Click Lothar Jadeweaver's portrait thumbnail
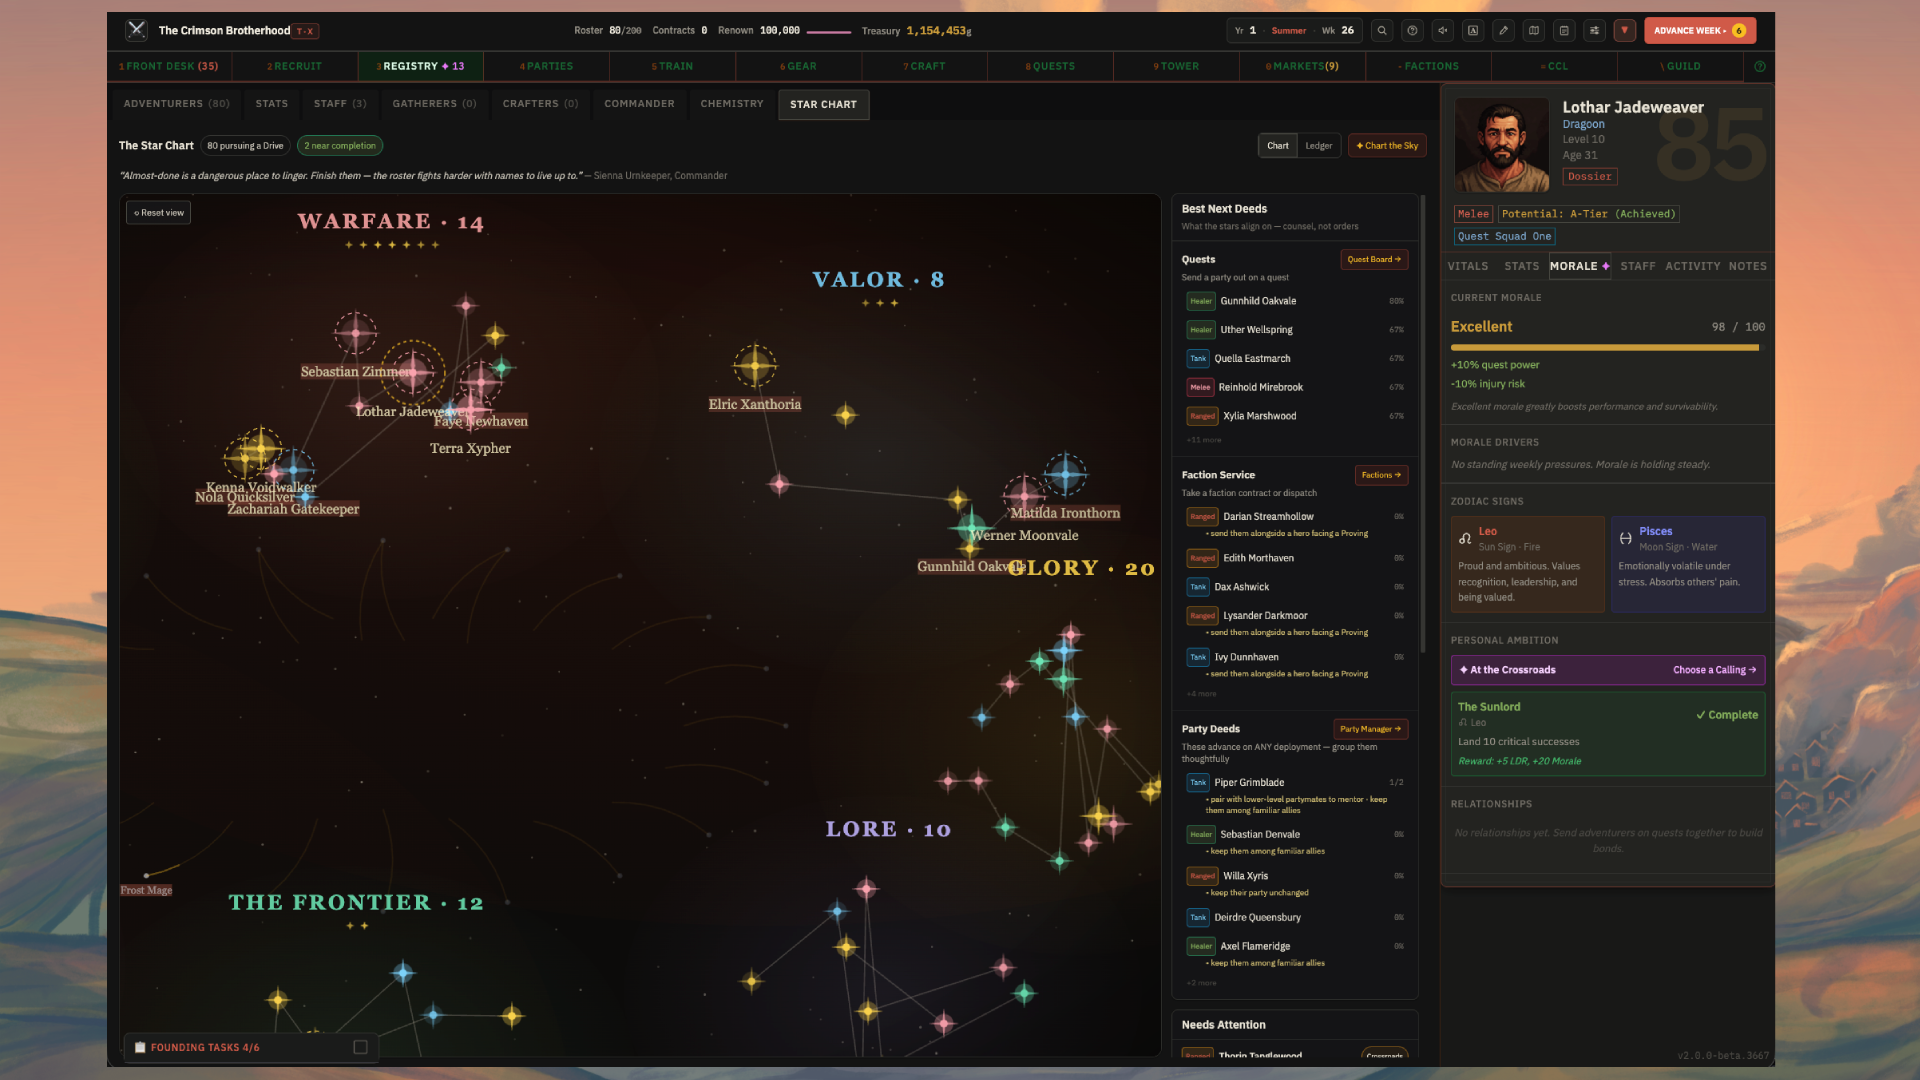Image resolution: width=1920 pixels, height=1080 pixels. click(x=1502, y=145)
